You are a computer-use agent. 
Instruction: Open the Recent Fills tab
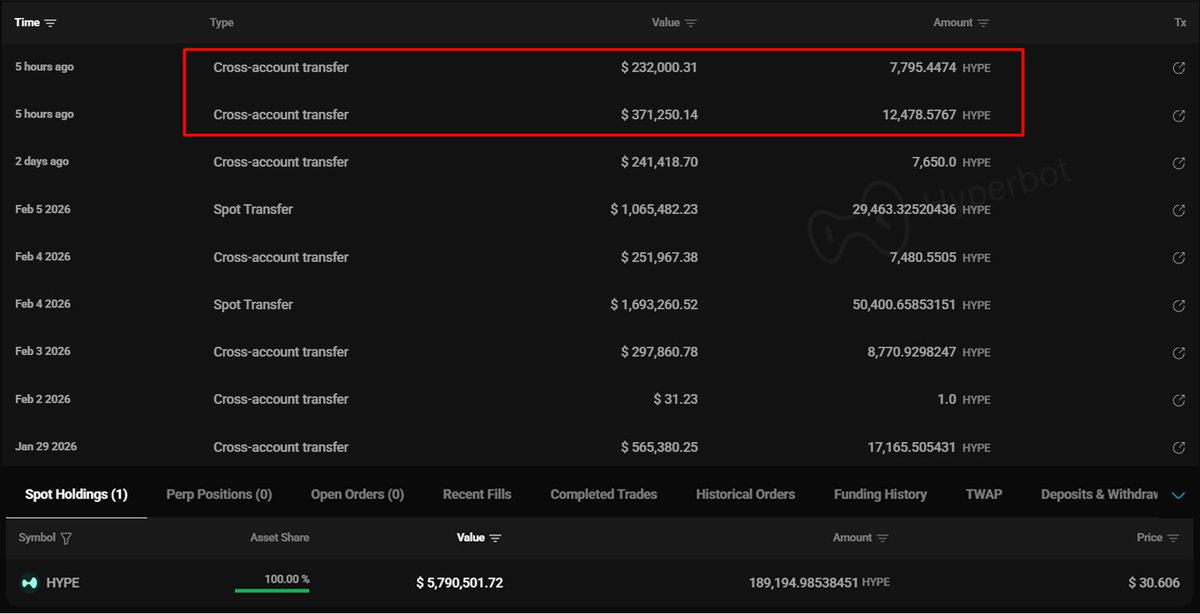coord(477,494)
